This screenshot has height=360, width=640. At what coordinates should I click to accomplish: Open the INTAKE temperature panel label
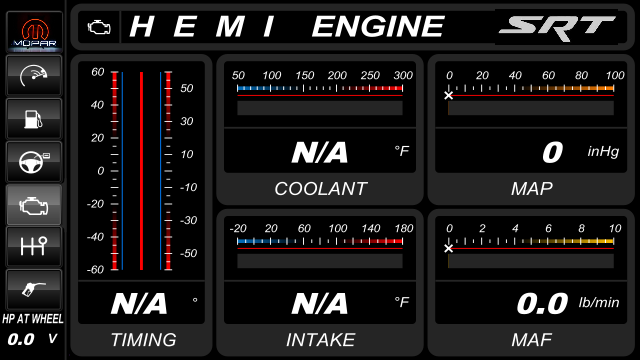tap(320, 340)
